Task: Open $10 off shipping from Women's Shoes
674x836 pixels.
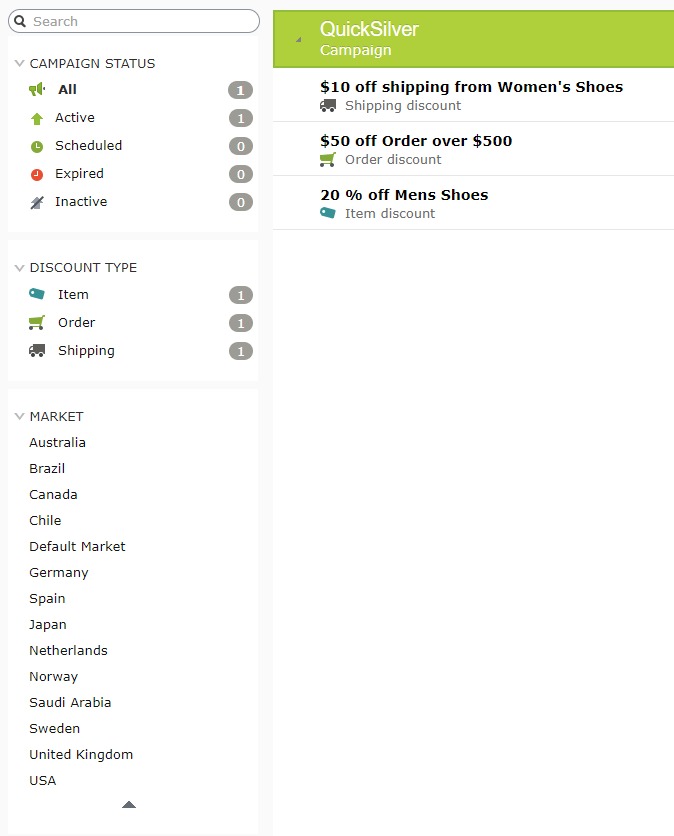Action: click(471, 87)
